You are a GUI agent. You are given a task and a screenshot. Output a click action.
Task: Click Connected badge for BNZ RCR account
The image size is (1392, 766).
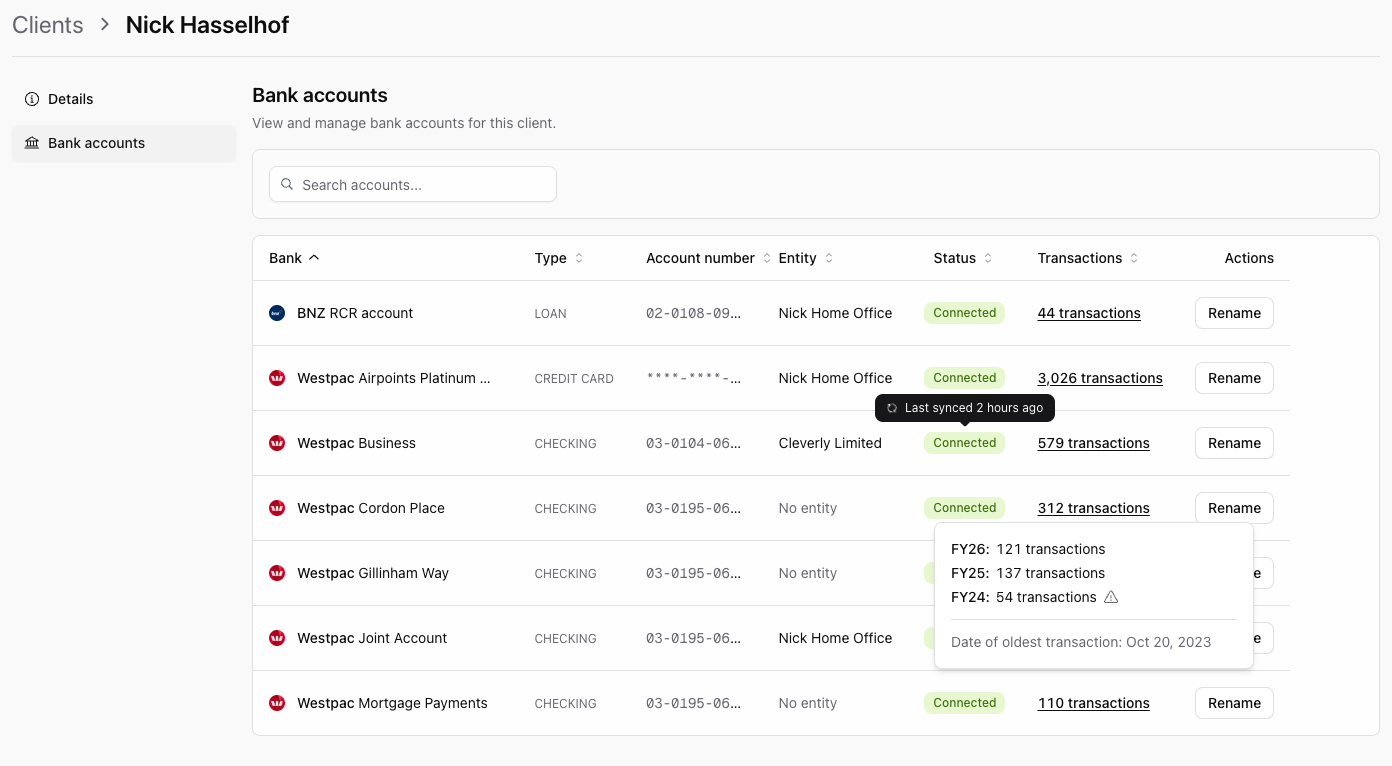(x=964, y=313)
